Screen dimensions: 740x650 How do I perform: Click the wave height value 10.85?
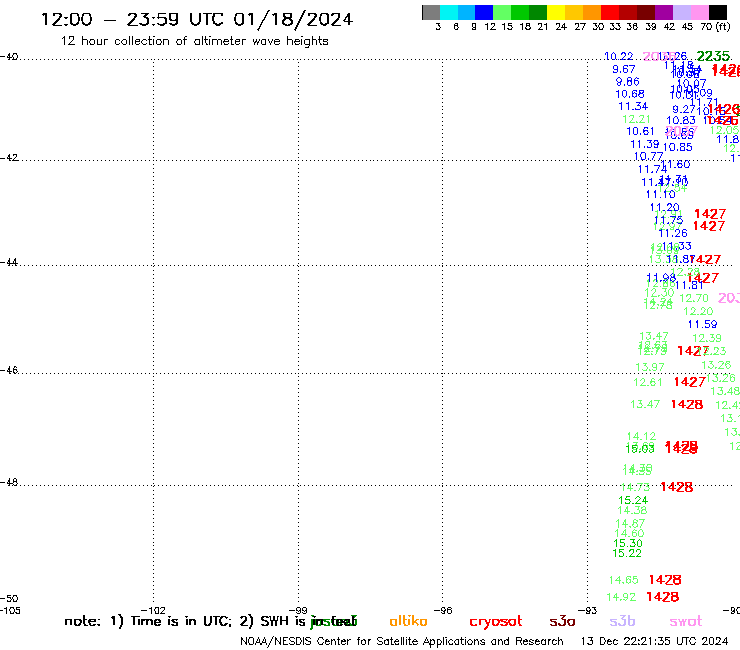(x=678, y=147)
